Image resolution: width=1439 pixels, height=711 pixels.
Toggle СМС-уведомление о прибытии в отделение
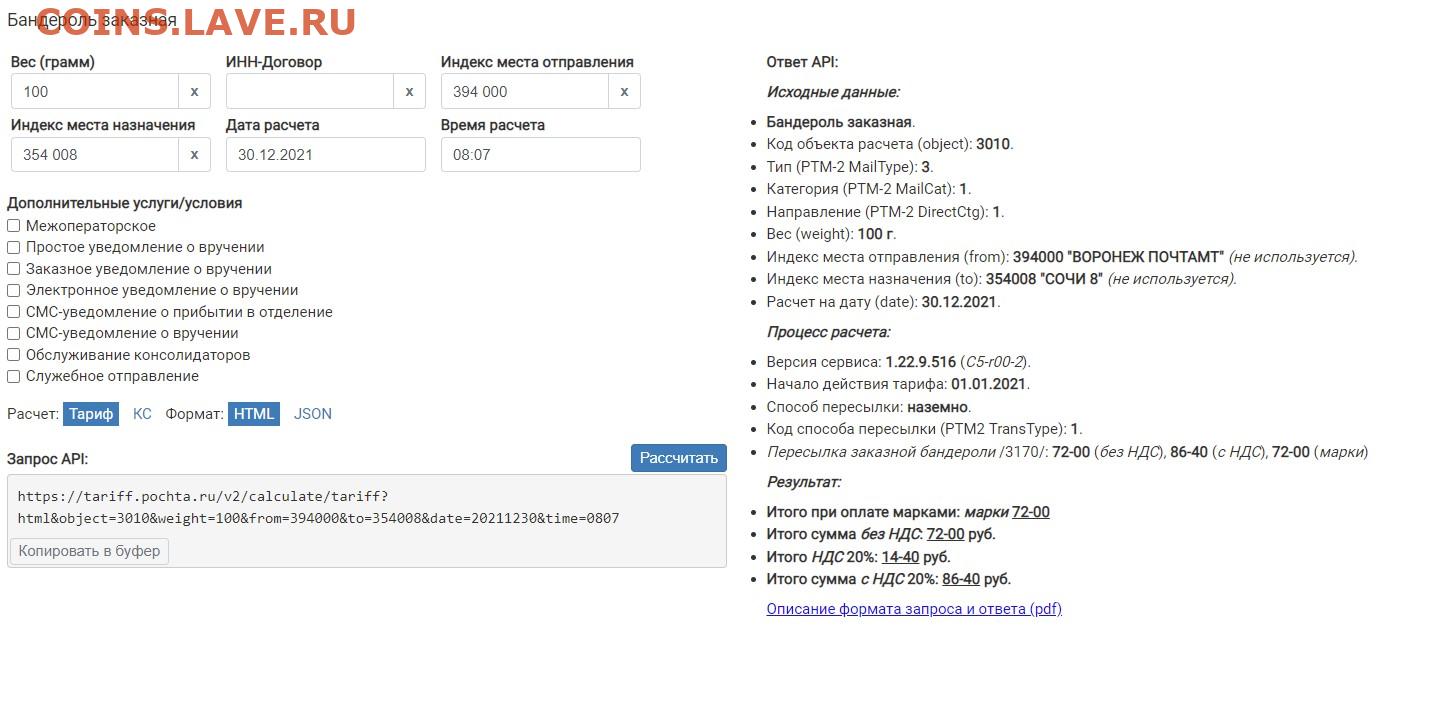pyautogui.click(x=14, y=312)
